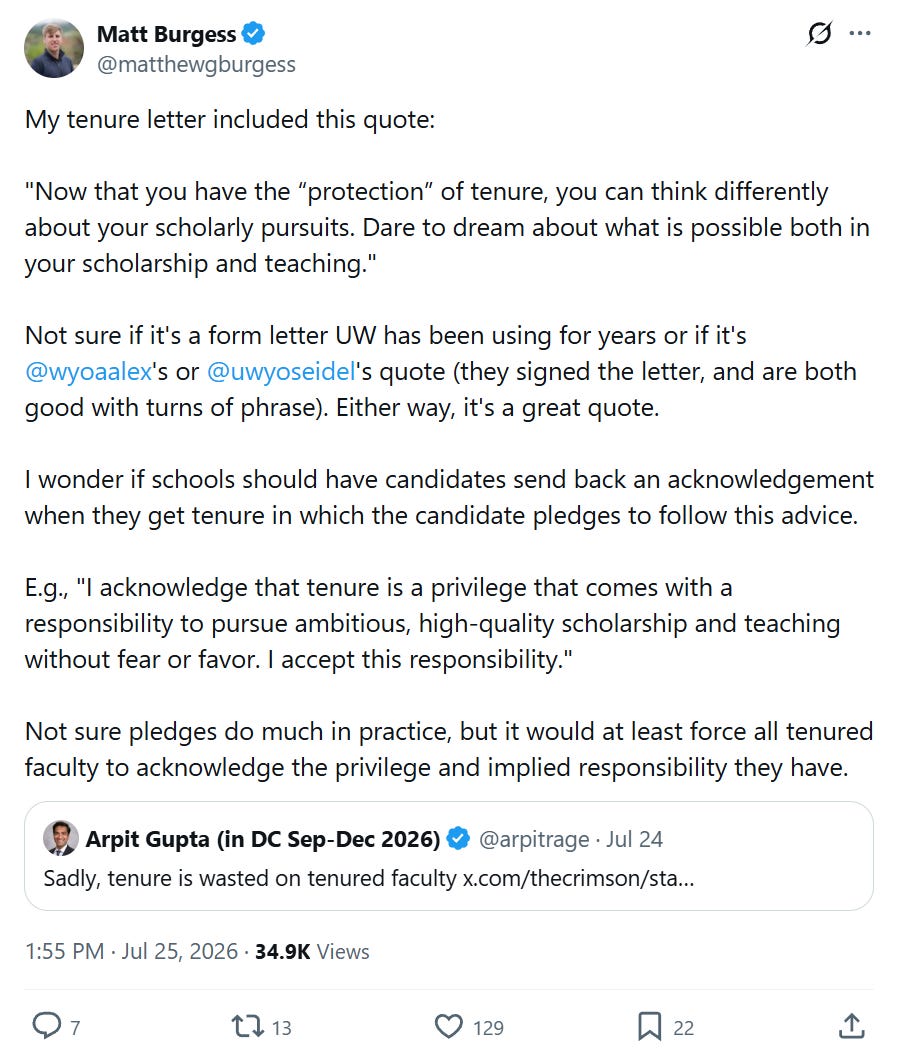898x1055 pixels.
Task: Click the x.com/thecrimson link in quoted post
Action: [x=578, y=878]
